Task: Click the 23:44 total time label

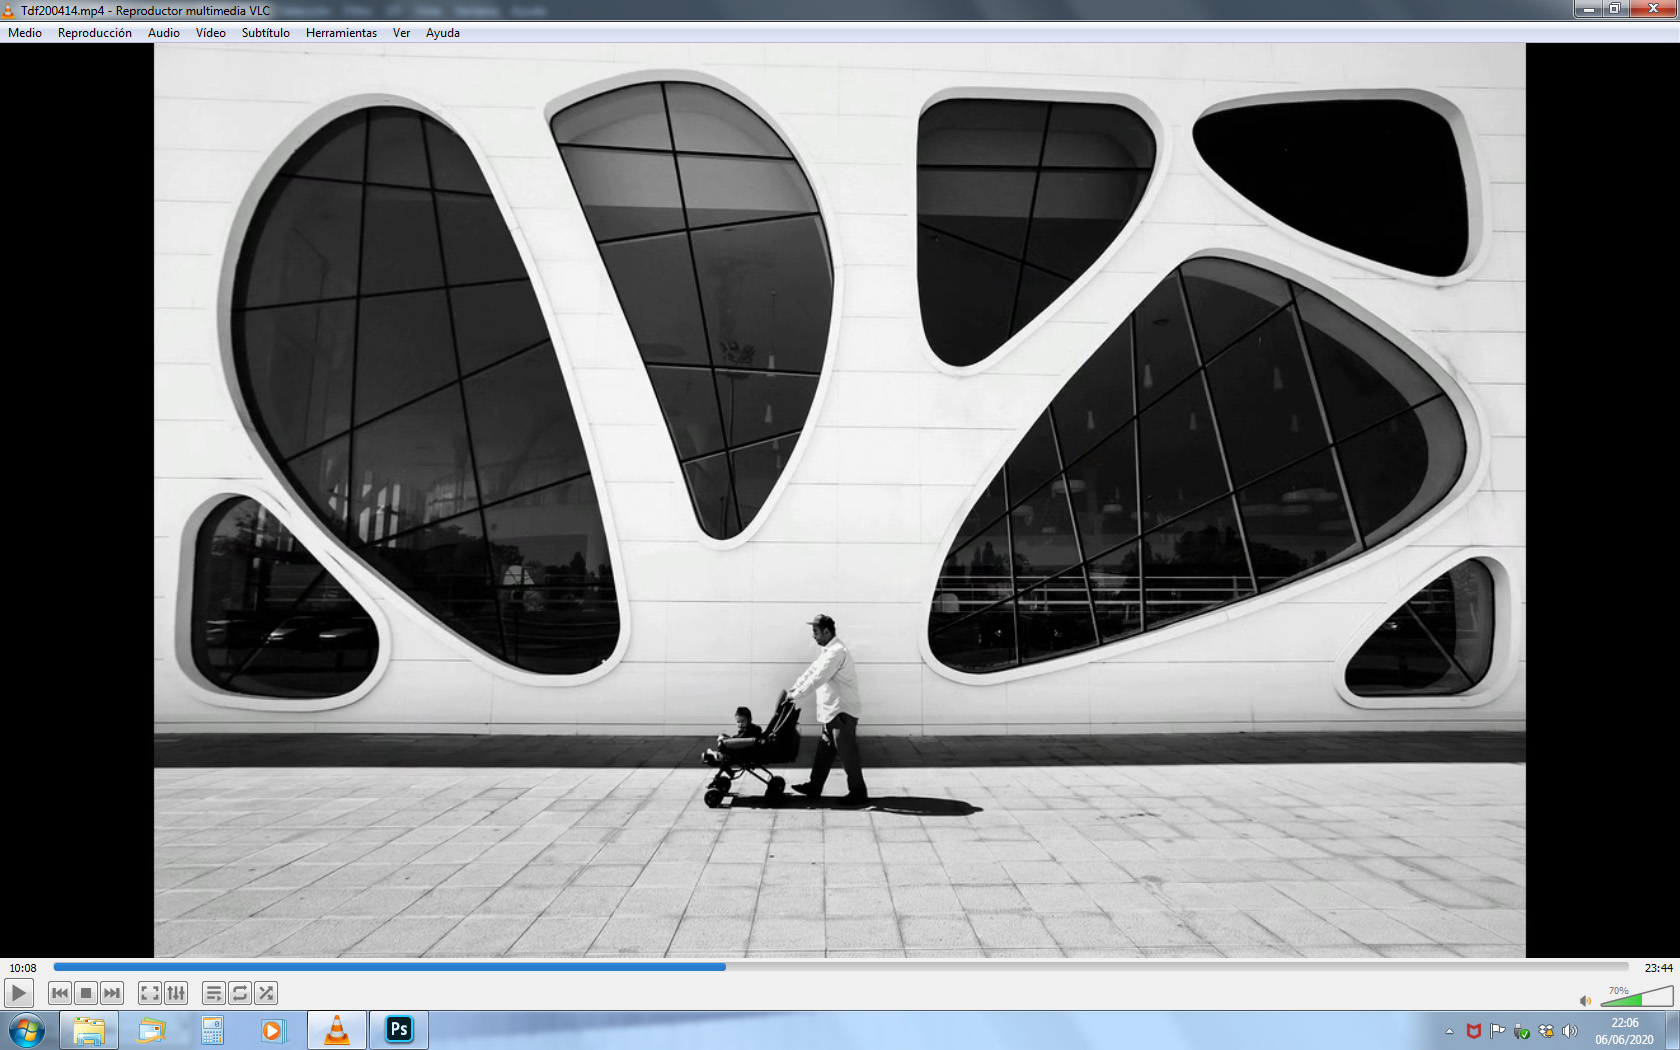Action: point(1658,968)
